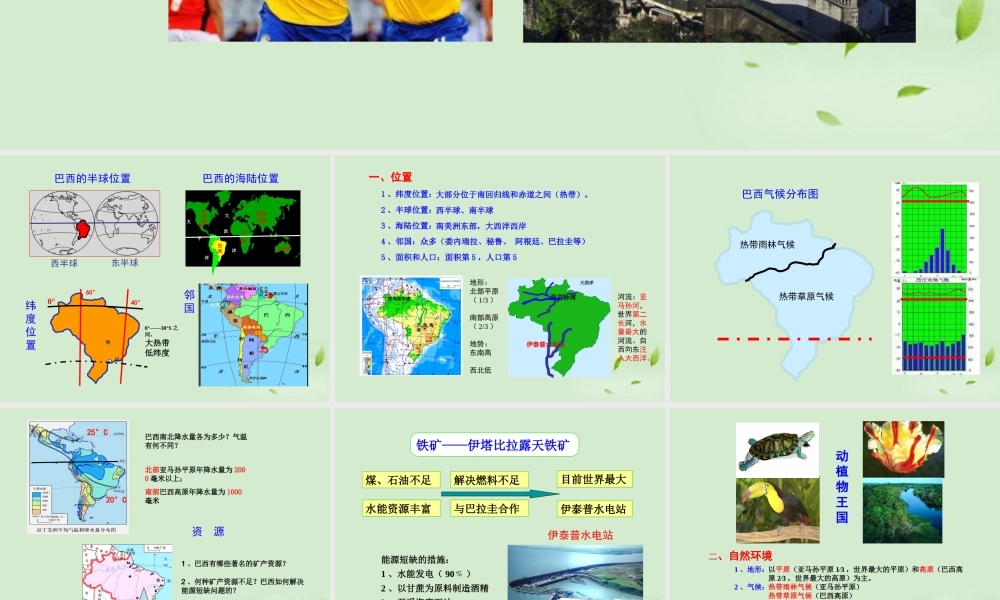The height and width of the screenshot is (600, 1000).
Task: Select the red and yellow flower photo
Action: coord(904,449)
